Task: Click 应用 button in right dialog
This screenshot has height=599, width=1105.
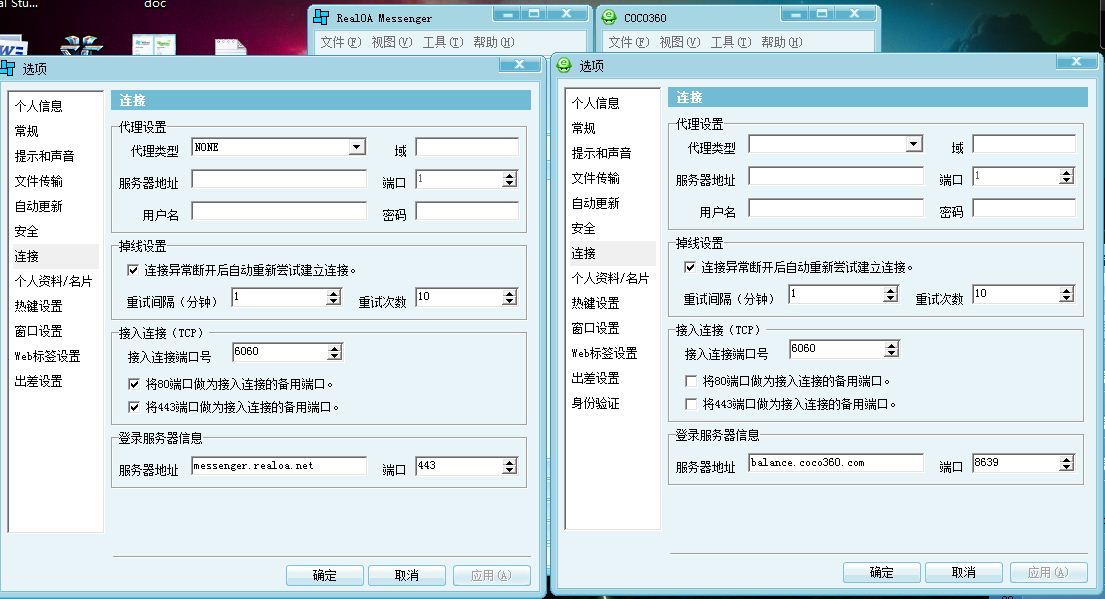Action: click(x=1048, y=572)
